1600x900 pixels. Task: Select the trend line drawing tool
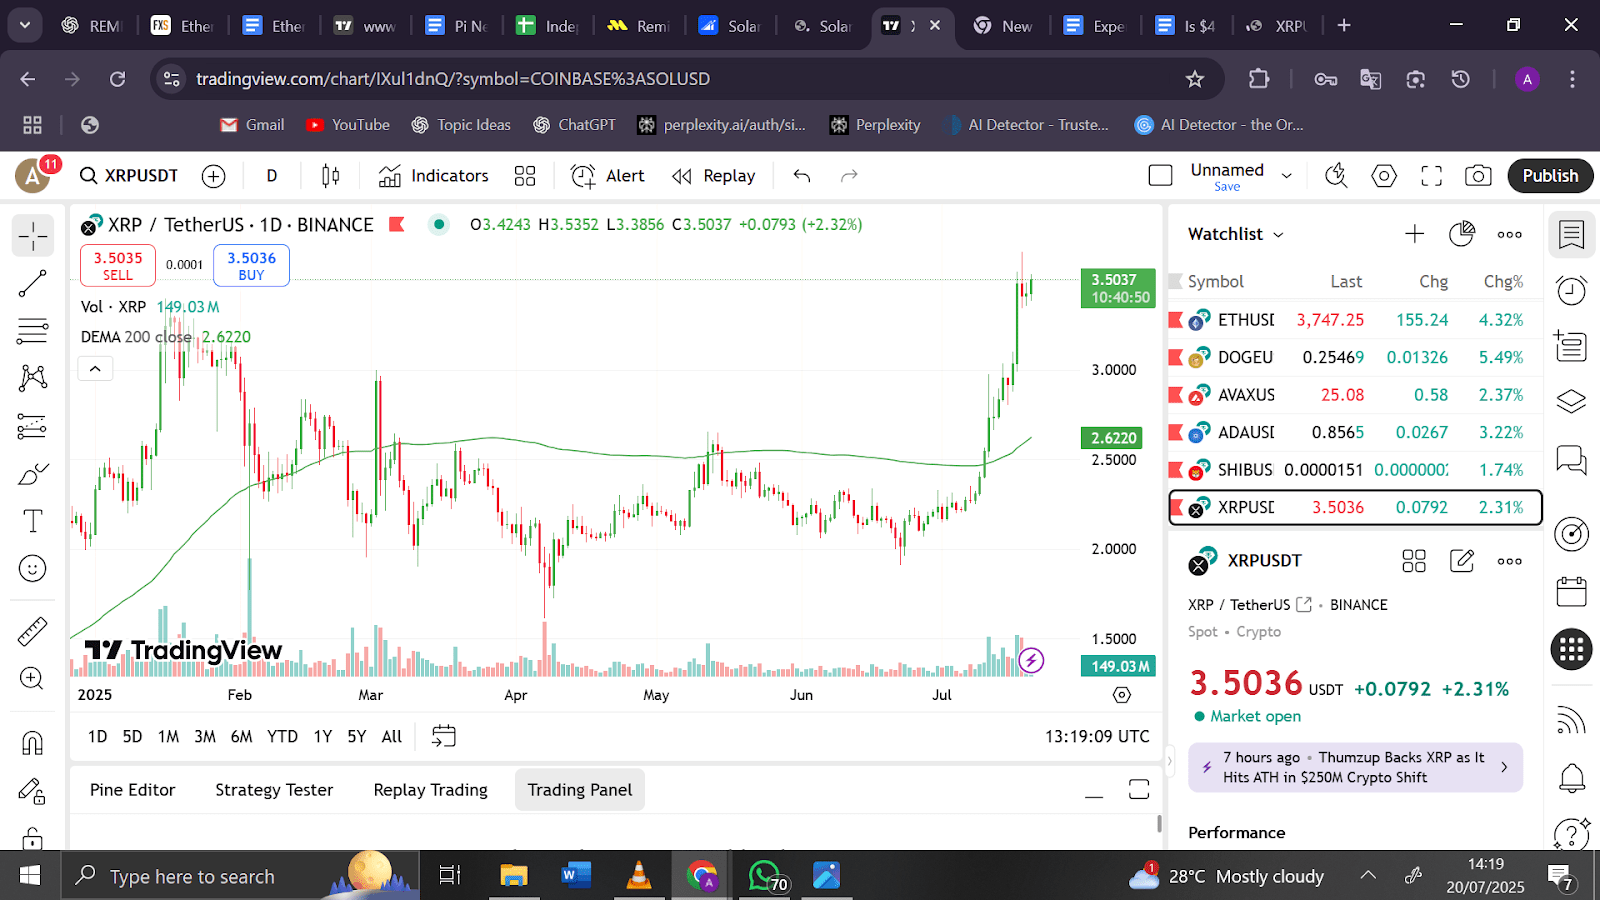33,284
